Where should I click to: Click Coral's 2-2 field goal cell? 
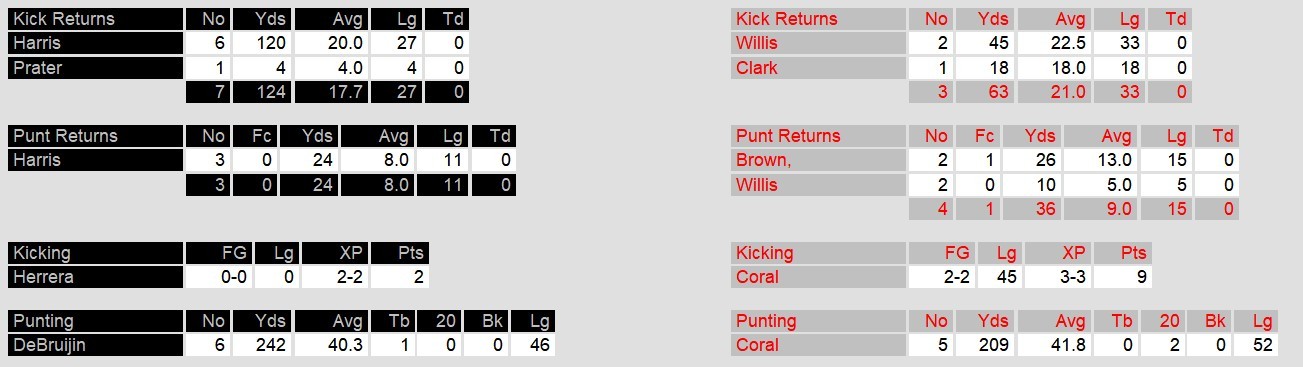[942, 277]
